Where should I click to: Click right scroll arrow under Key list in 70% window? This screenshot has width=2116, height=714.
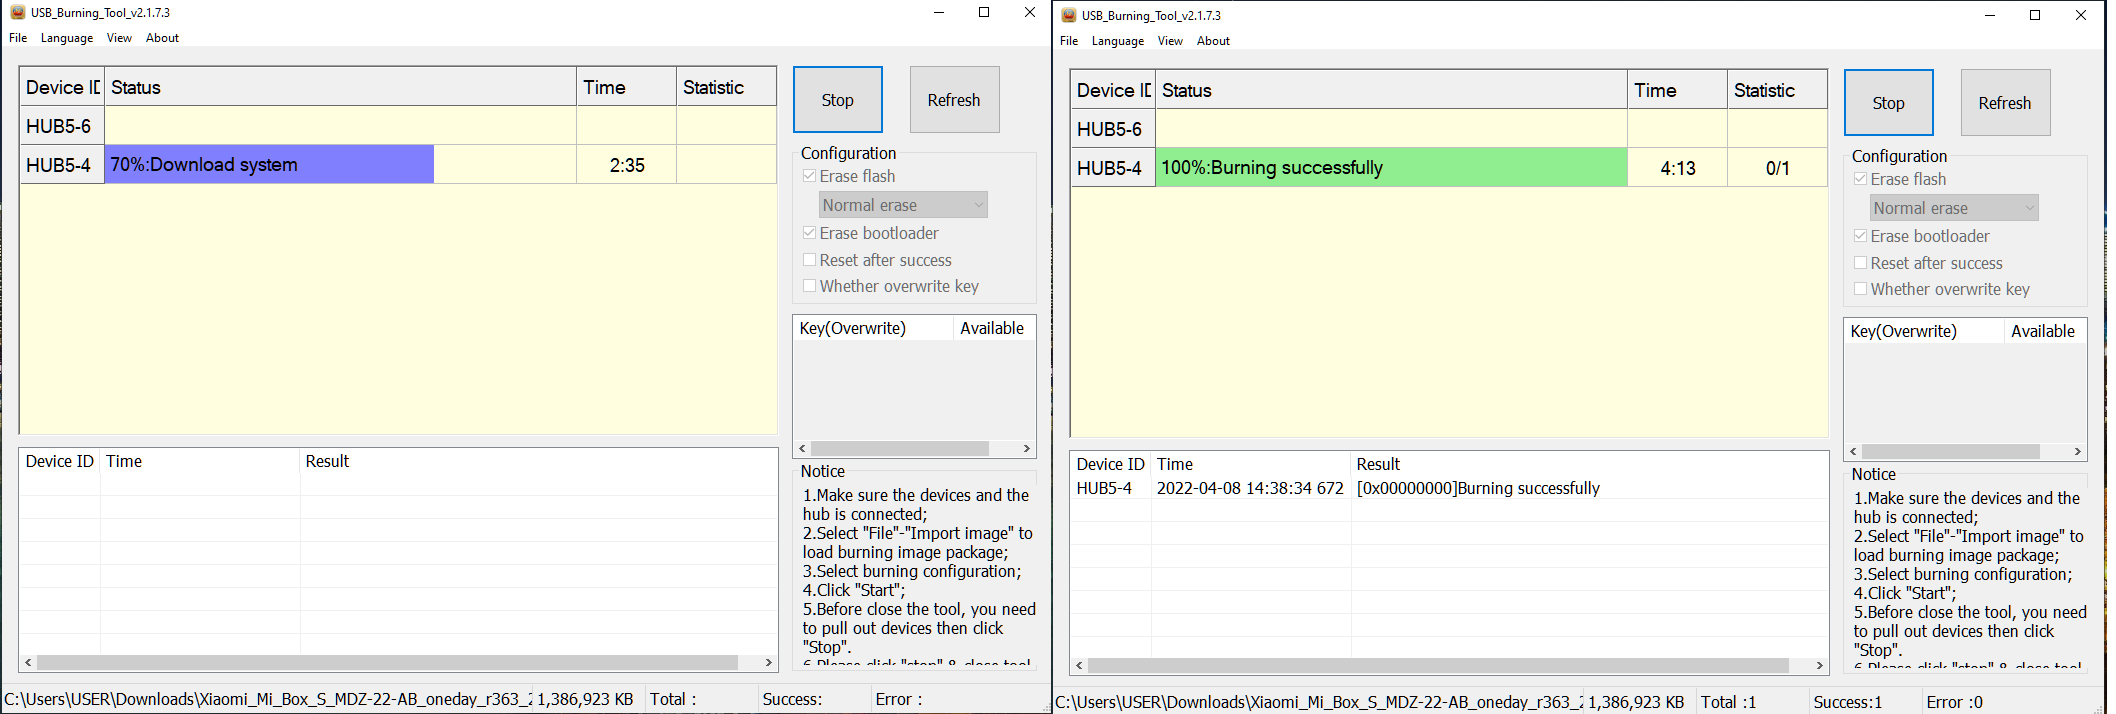click(1026, 449)
